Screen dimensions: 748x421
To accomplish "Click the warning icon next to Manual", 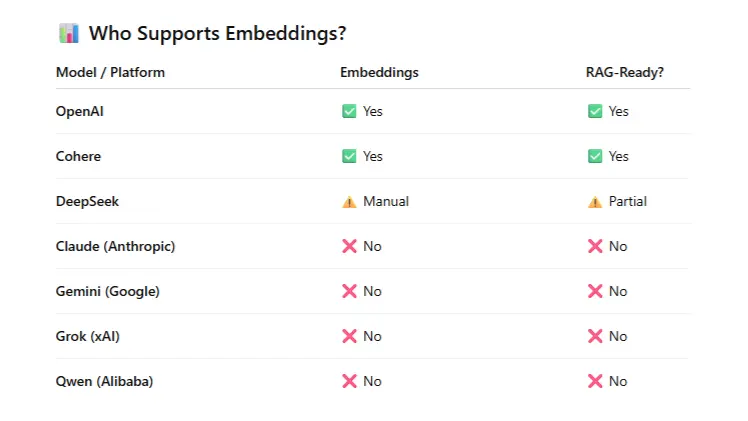I will 349,201.
